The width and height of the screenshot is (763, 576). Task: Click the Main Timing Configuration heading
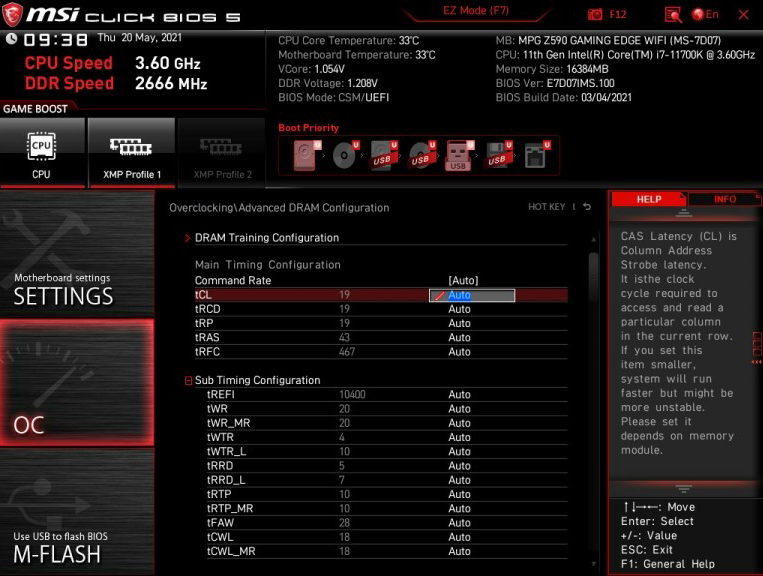point(268,265)
